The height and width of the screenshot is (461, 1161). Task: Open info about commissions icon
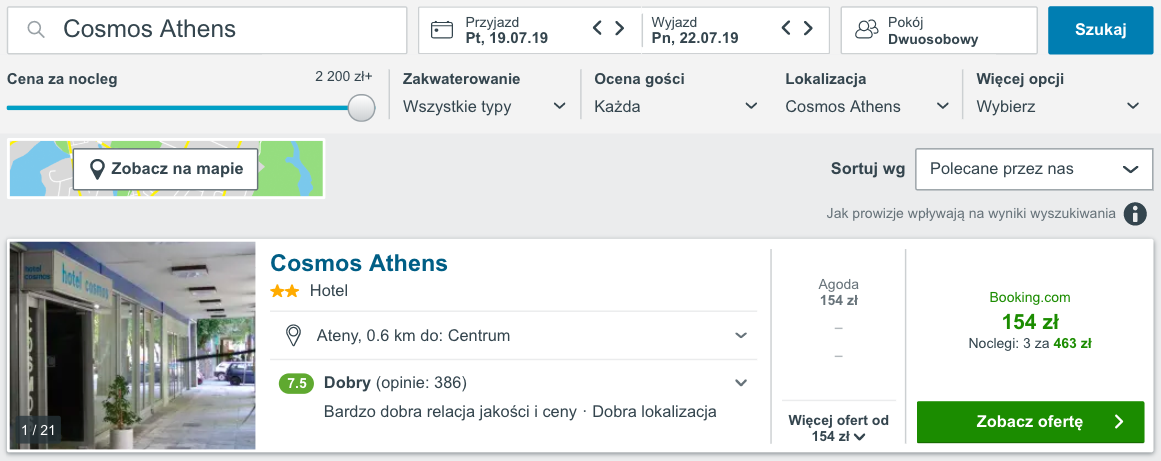pyautogui.click(x=1134, y=213)
